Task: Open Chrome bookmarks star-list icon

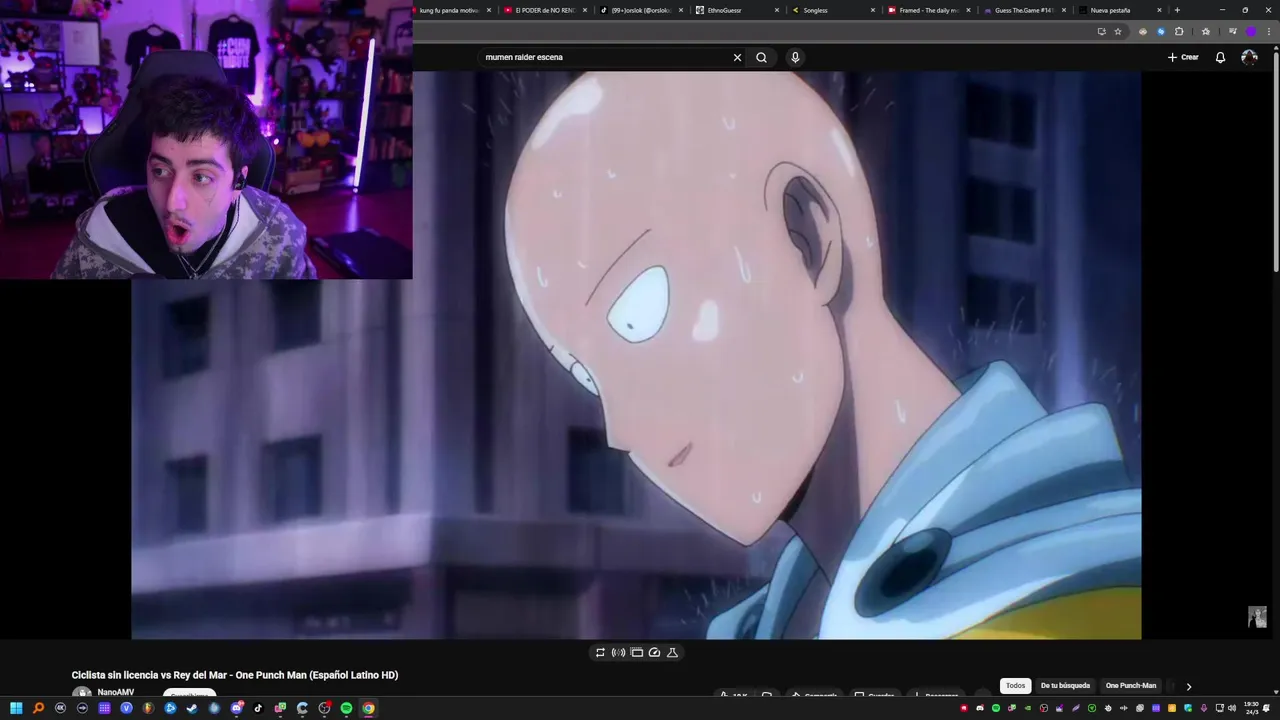Action: point(1206,31)
